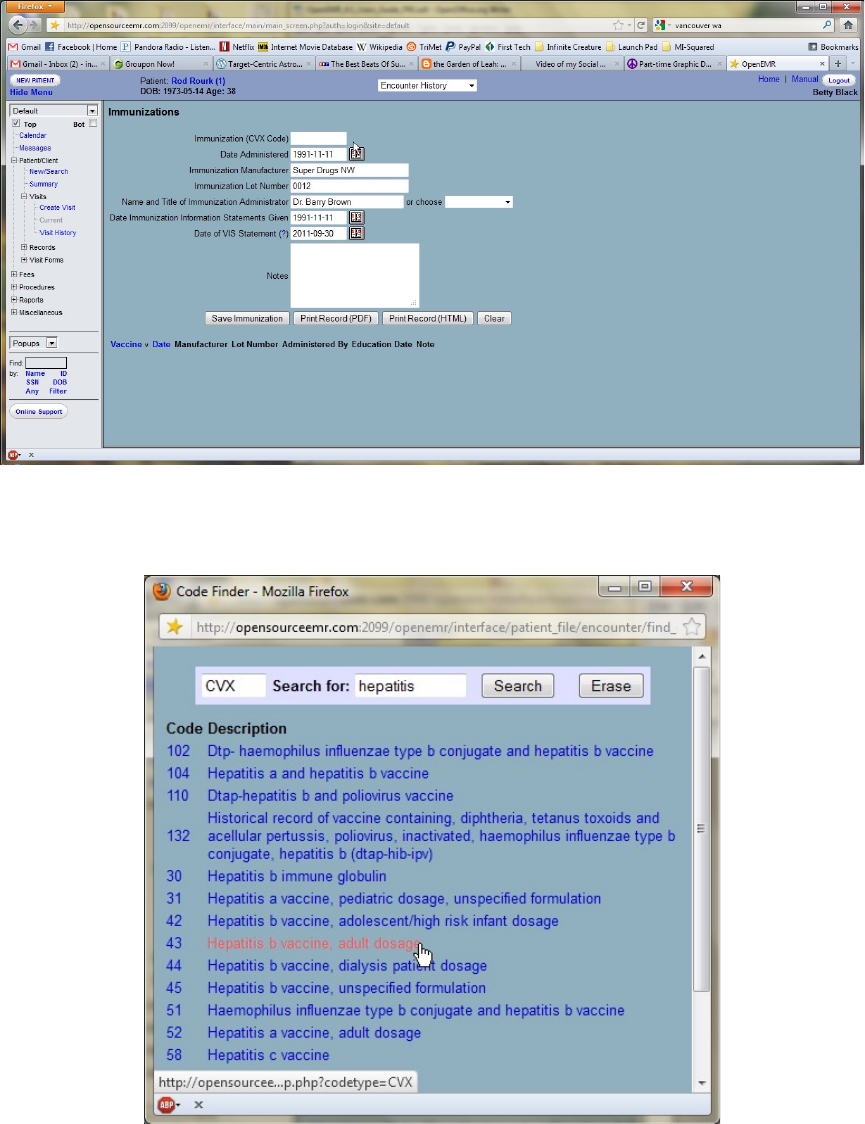Collapse the Visits tree node
The width and height of the screenshot is (865, 1124).
tap(24, 196)
